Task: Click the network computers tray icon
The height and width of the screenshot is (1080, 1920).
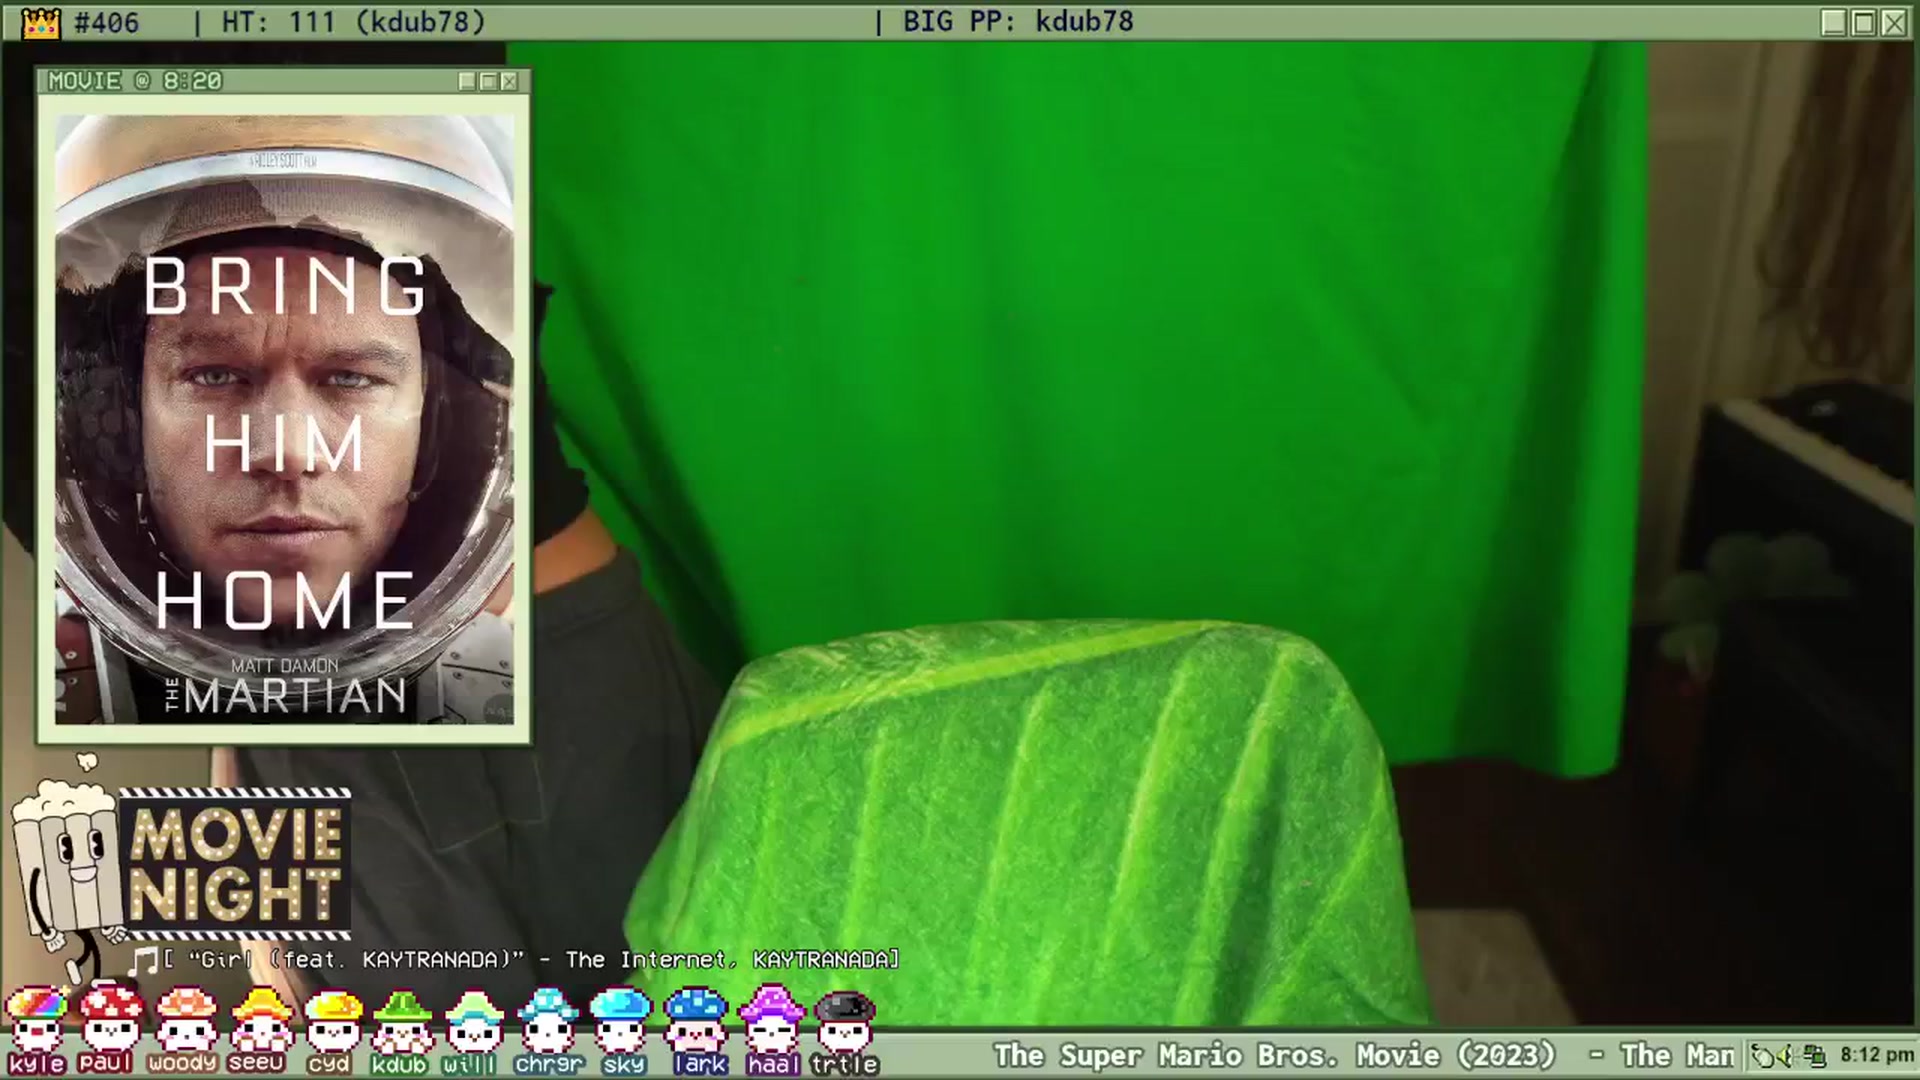Action: tap(1814, 1056)
